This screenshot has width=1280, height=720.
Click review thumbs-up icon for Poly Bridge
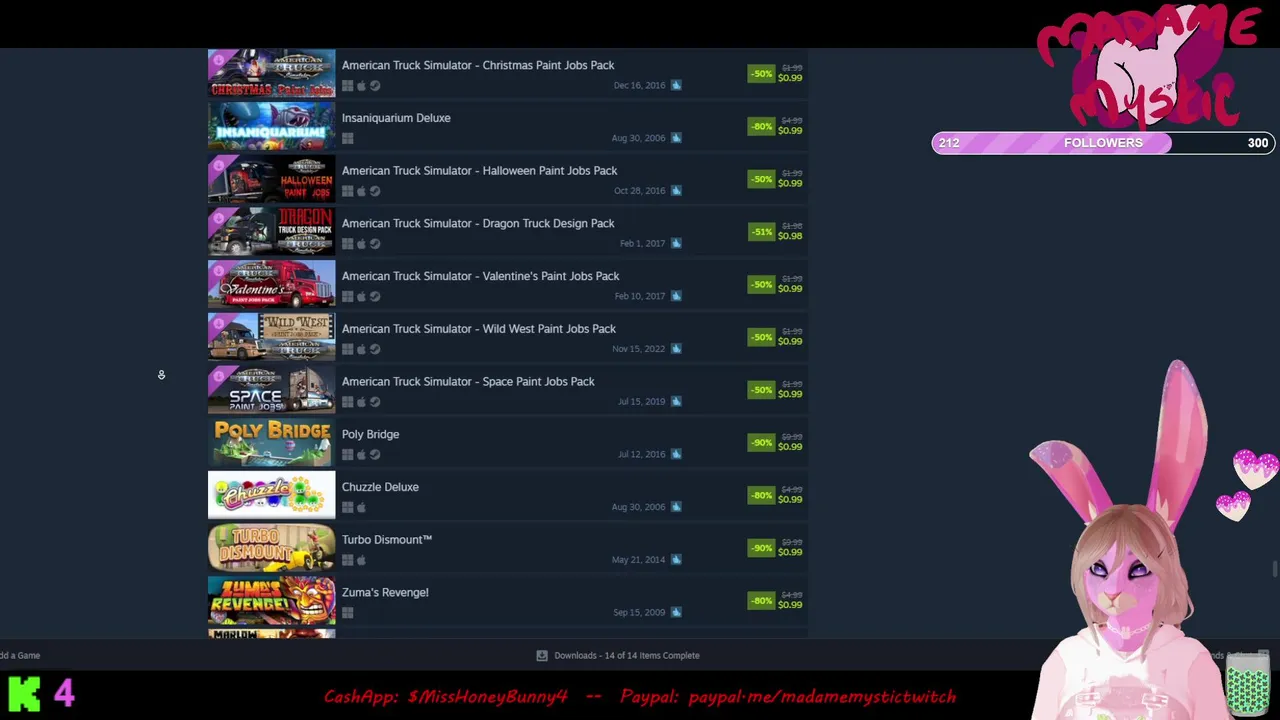(x=676, y=454)
